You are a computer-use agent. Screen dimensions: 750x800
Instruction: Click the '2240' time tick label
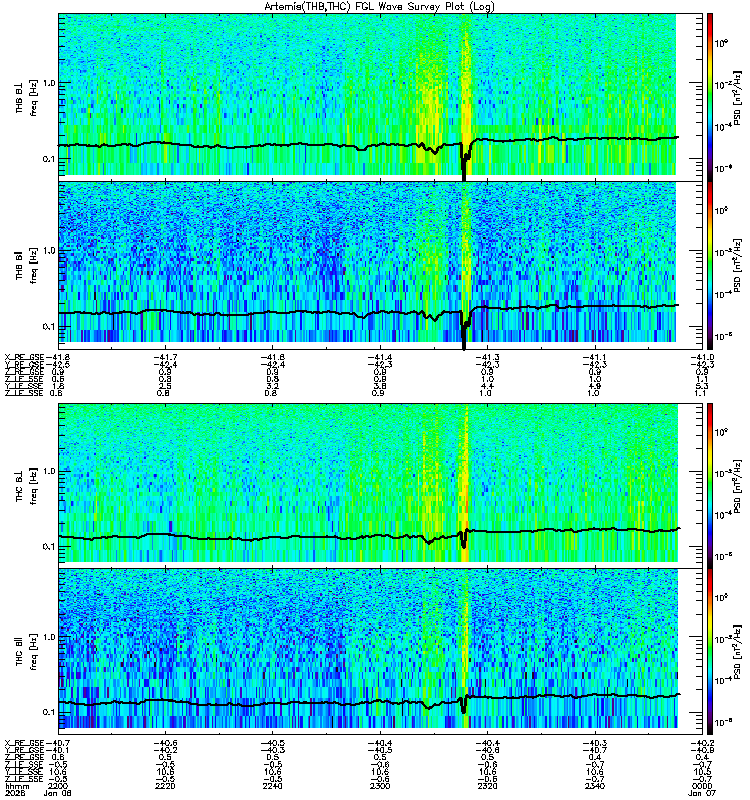point(272,786)
